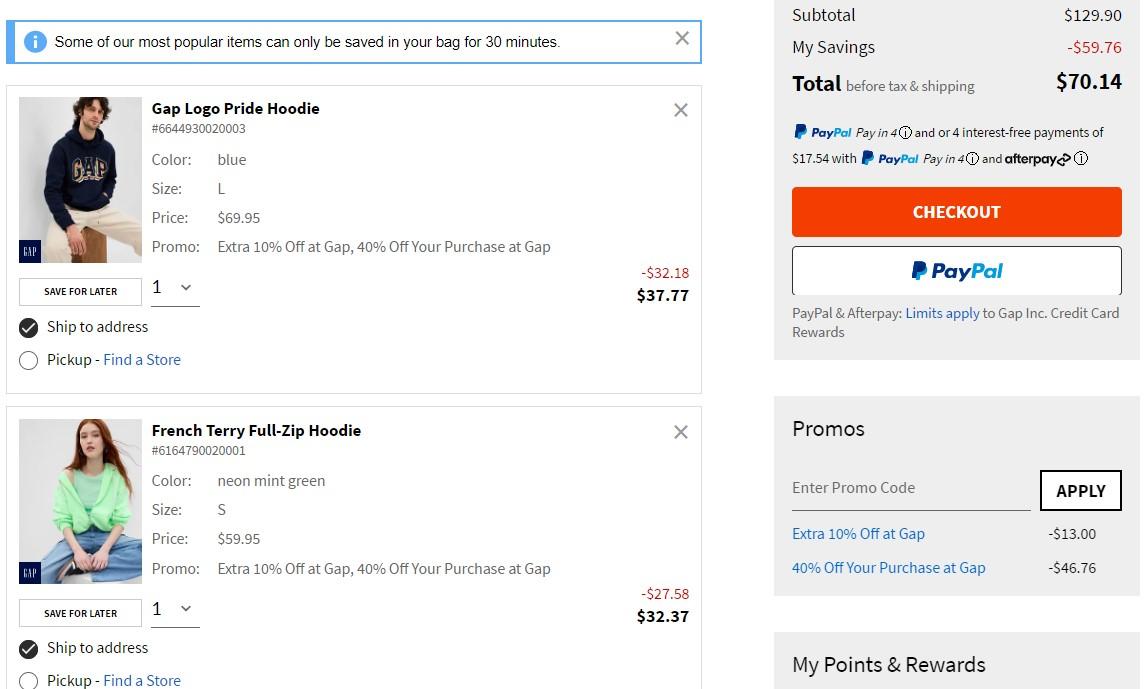Remove French Terry Full-Zip Hoodie from bag
1144x689 pixels.
point(681,432)
